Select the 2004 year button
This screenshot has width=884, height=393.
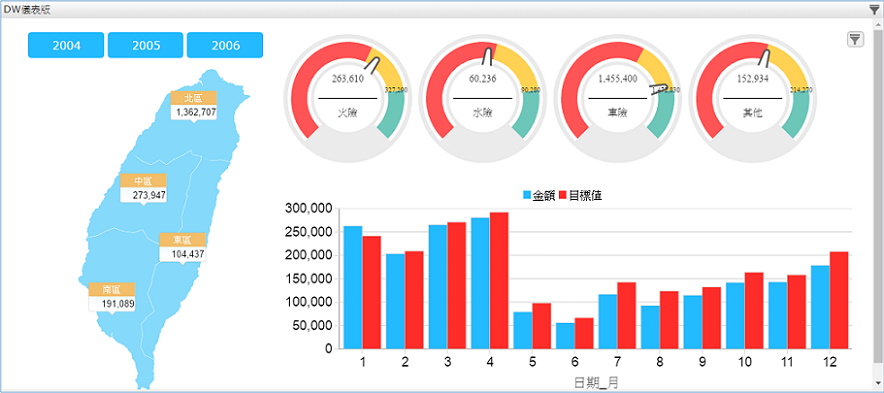66,45
